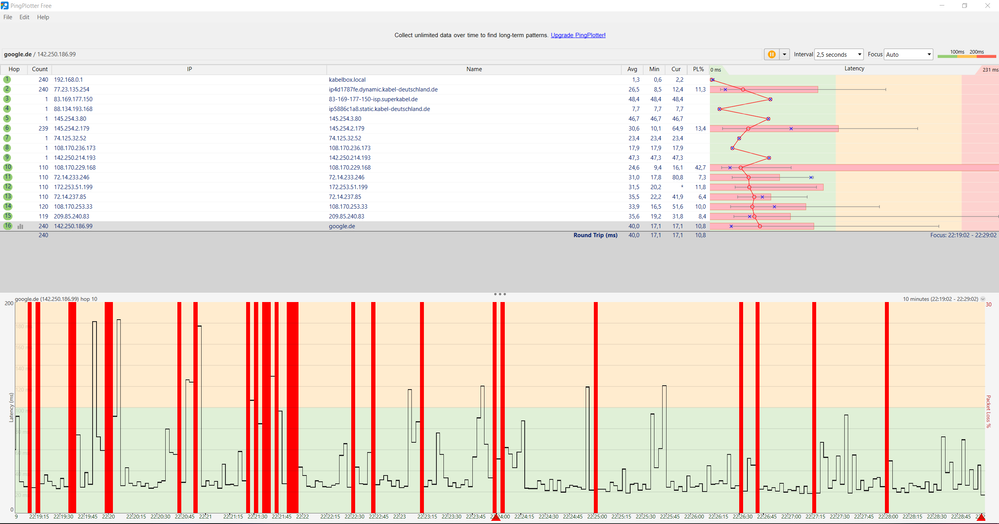
Task: Click the Cur column header
Action: pyautogui.click(x=676, y=69)
